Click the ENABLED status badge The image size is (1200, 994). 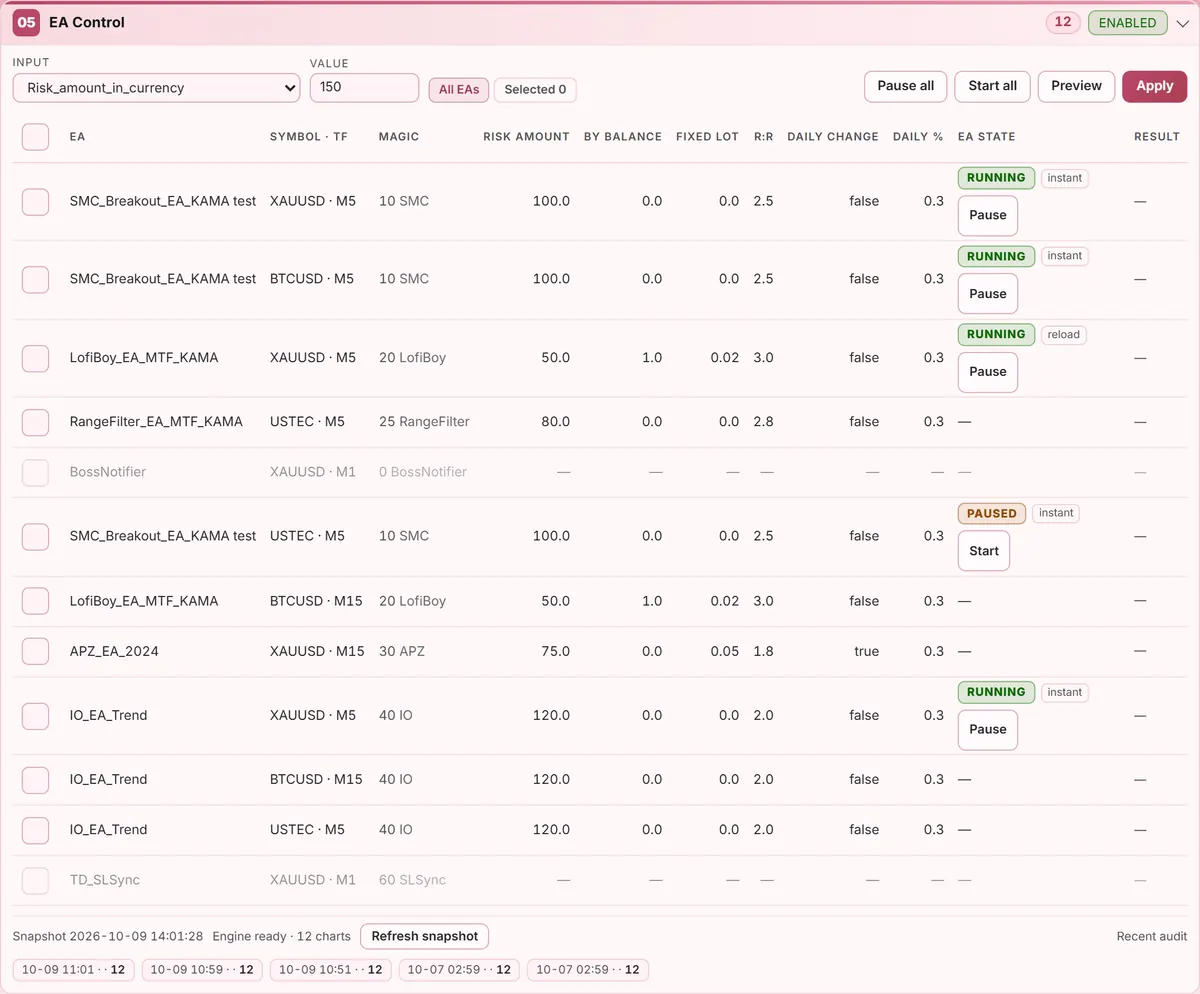[x=1127, y=23]
